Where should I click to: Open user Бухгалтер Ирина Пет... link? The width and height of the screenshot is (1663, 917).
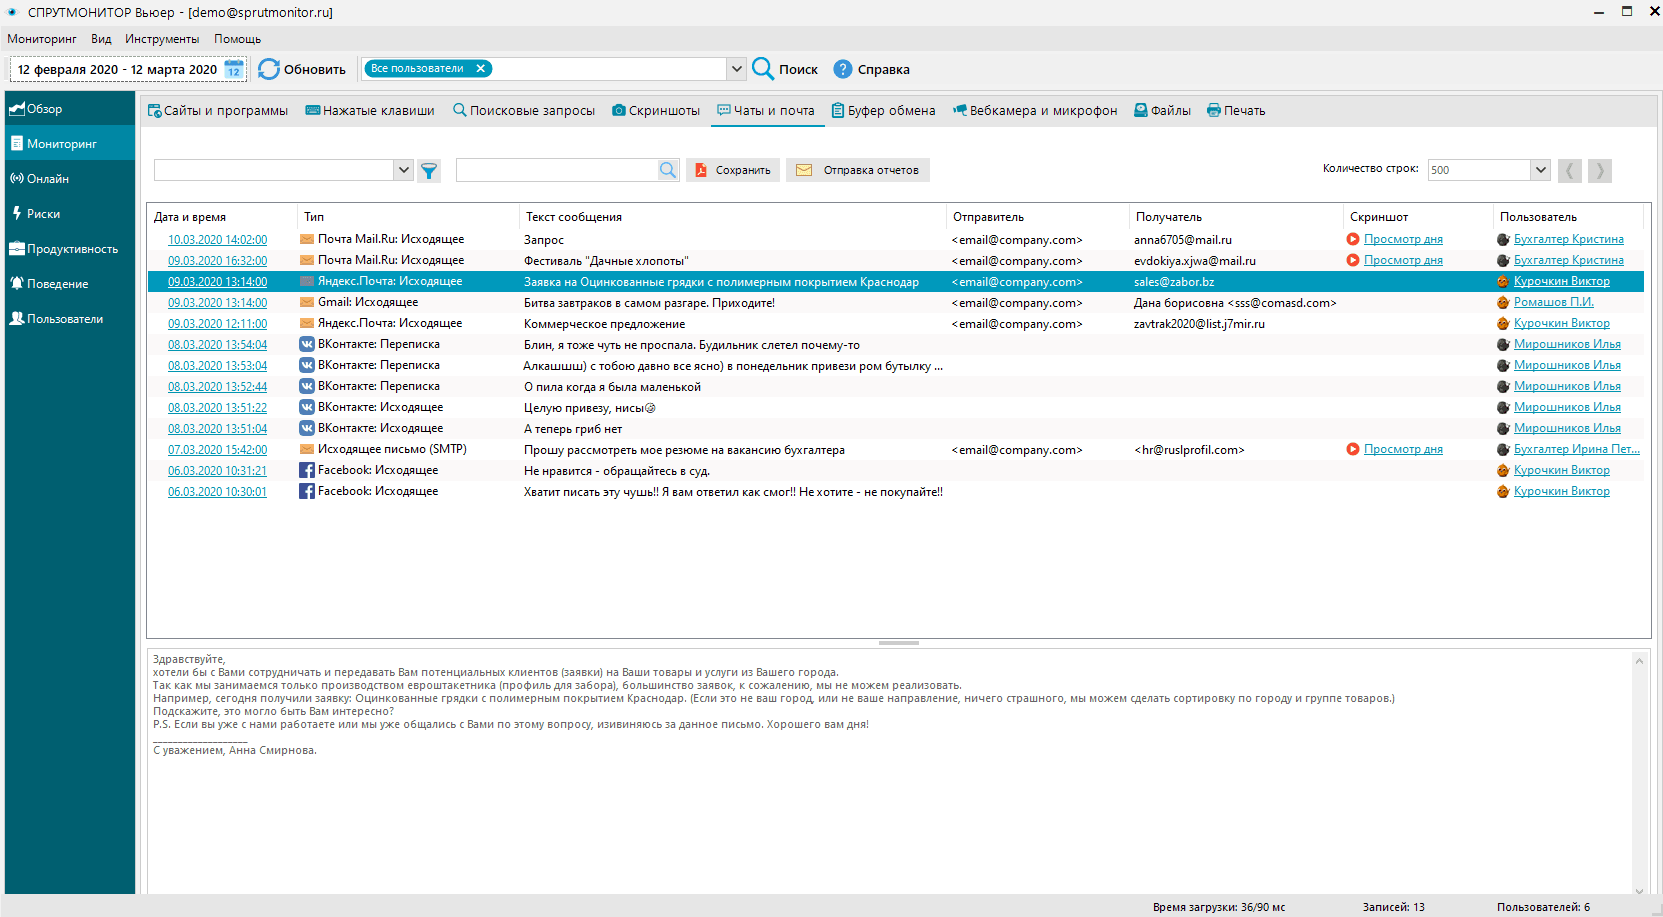click(1576, 450)
